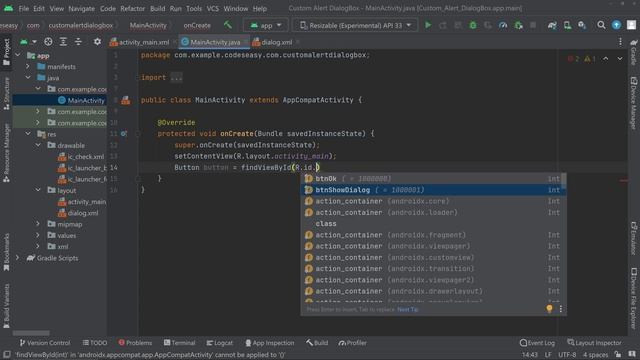Screen dimensions: 640x360
Task: Toggle the Structure tool window
Action: coord(6,93)
